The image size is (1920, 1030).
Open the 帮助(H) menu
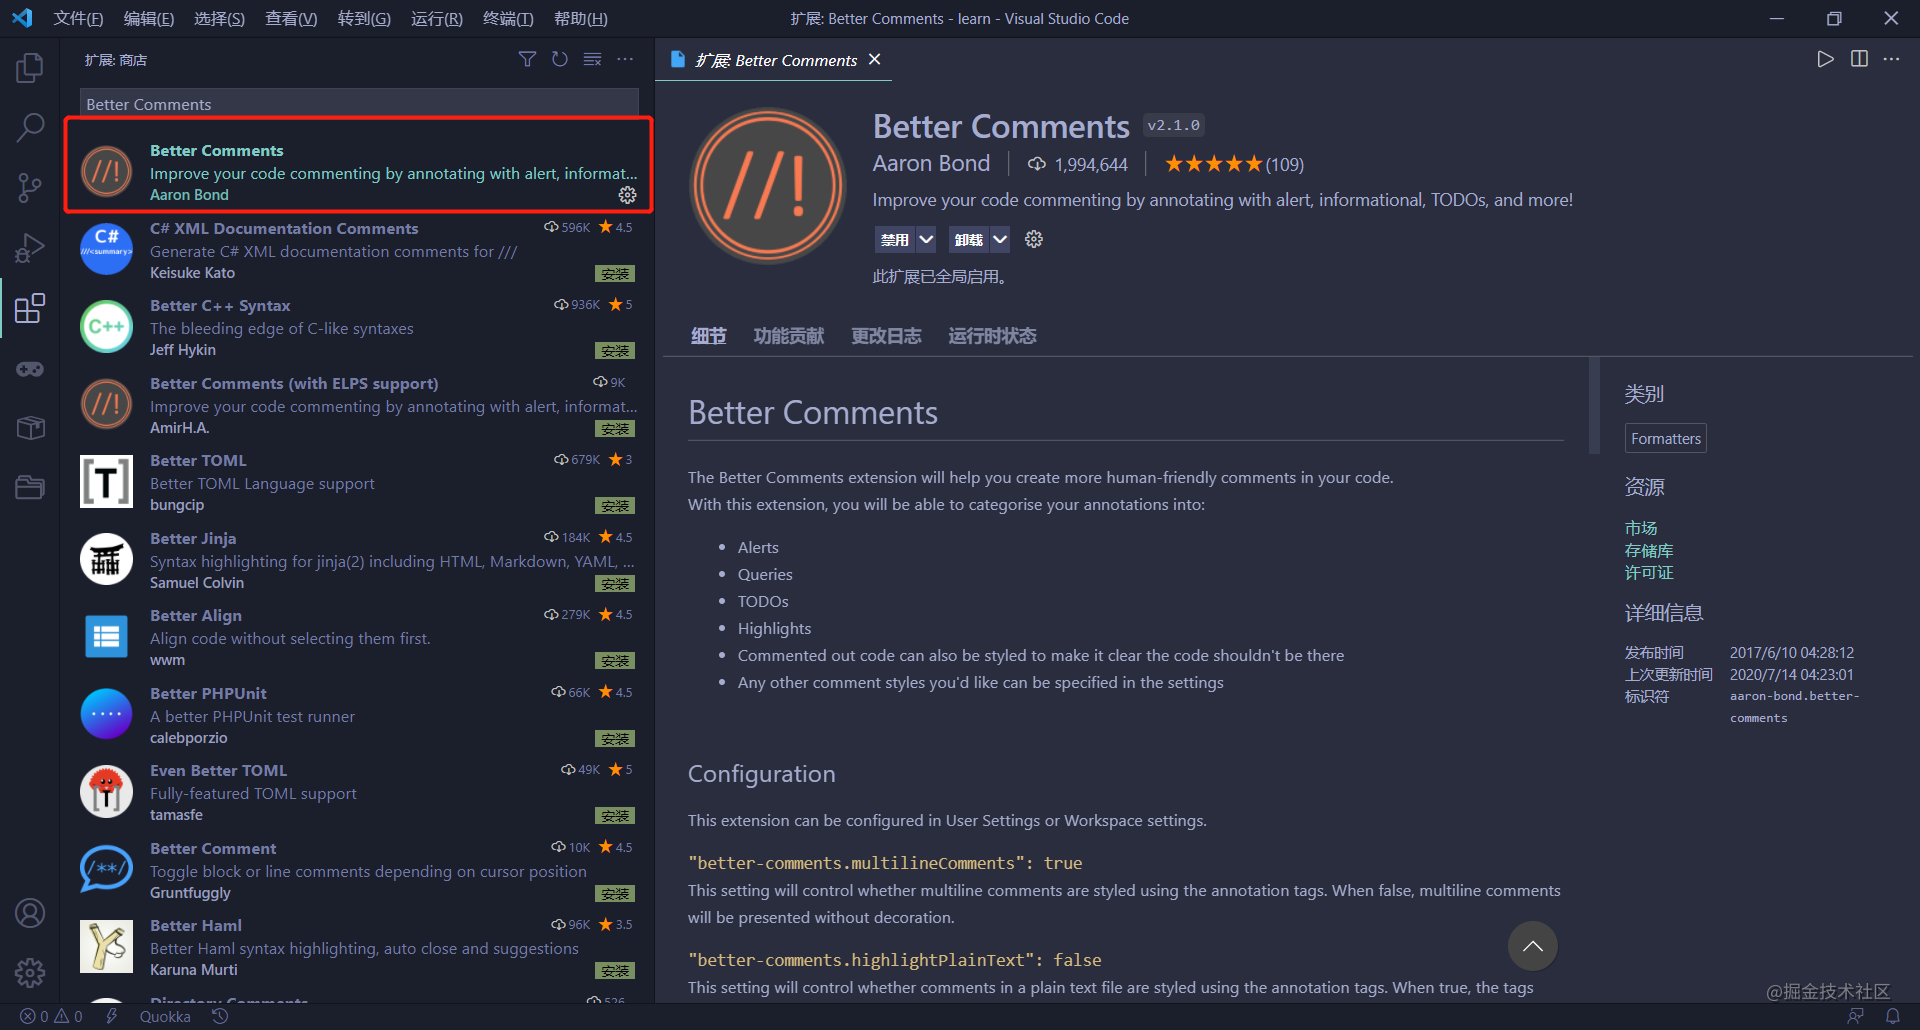point(581,19)
